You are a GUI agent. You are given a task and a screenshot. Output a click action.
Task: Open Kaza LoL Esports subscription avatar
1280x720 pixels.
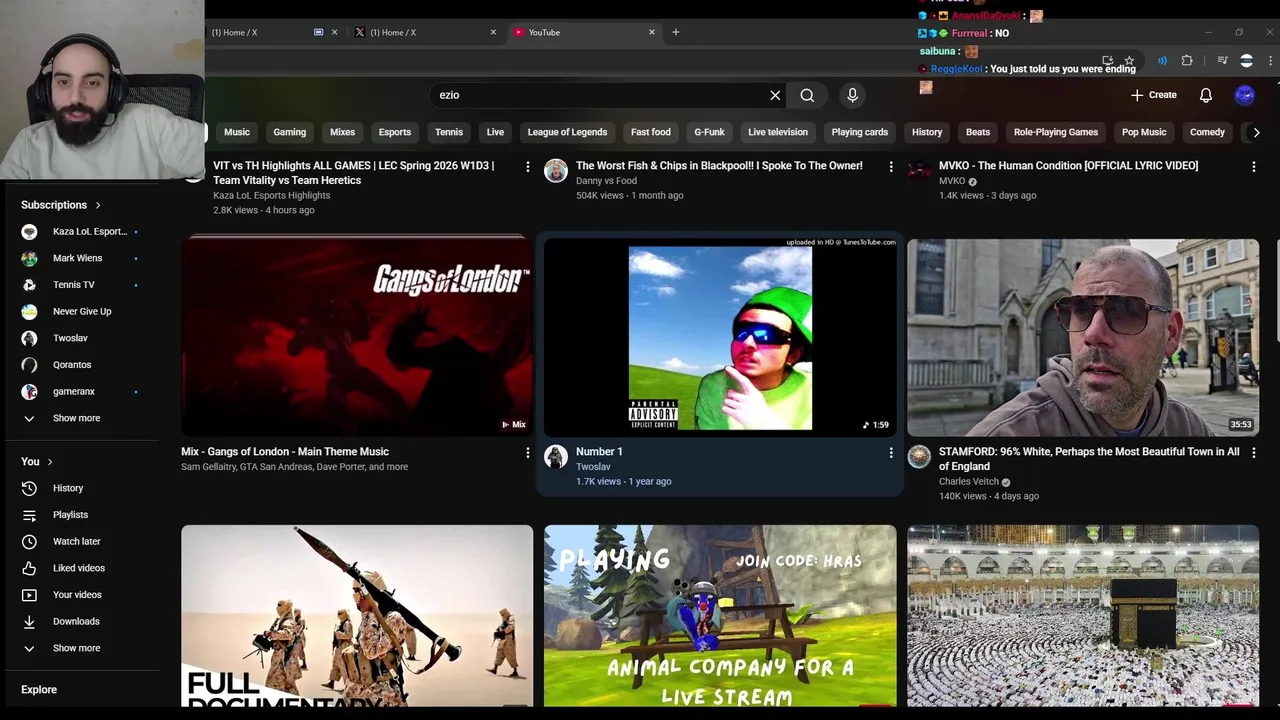point(29,231)
